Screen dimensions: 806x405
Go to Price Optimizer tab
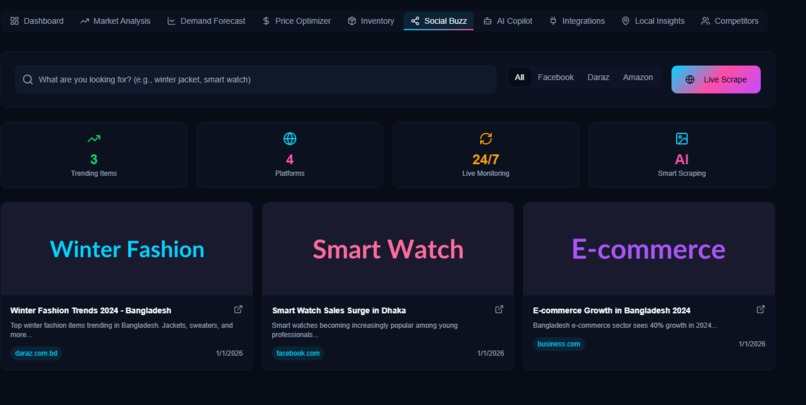coord(296,21)
